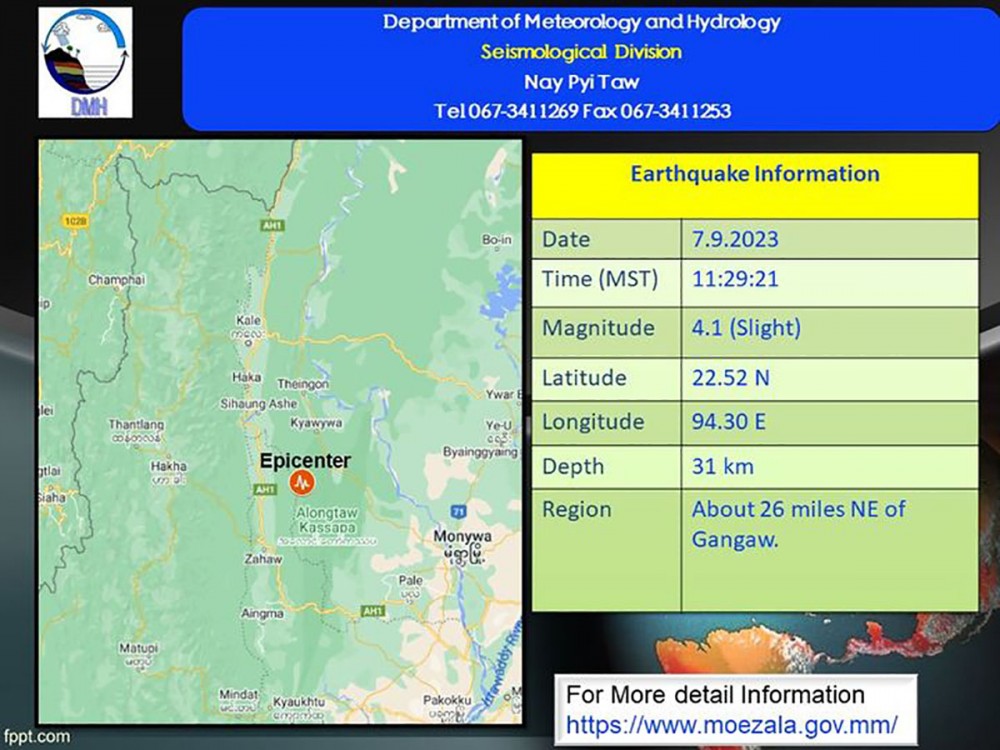Click the AH1 shield above Kale

(x=274, y=226)
